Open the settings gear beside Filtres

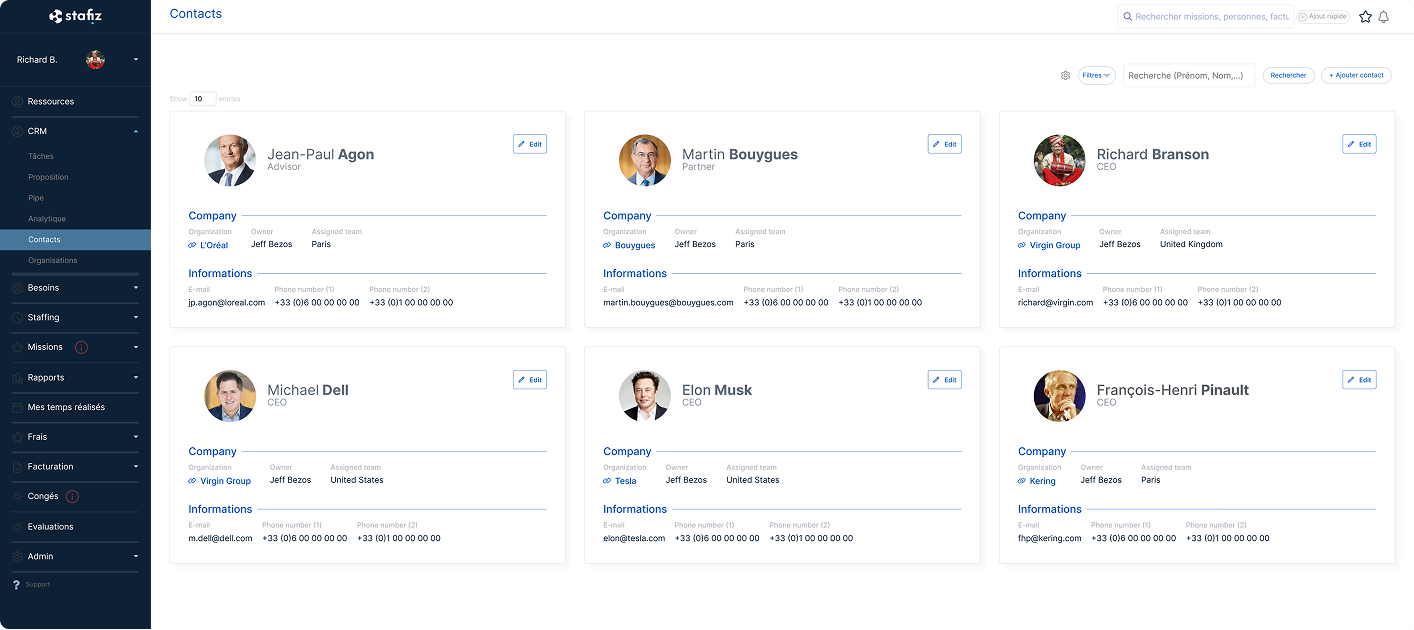[1065, 76]
